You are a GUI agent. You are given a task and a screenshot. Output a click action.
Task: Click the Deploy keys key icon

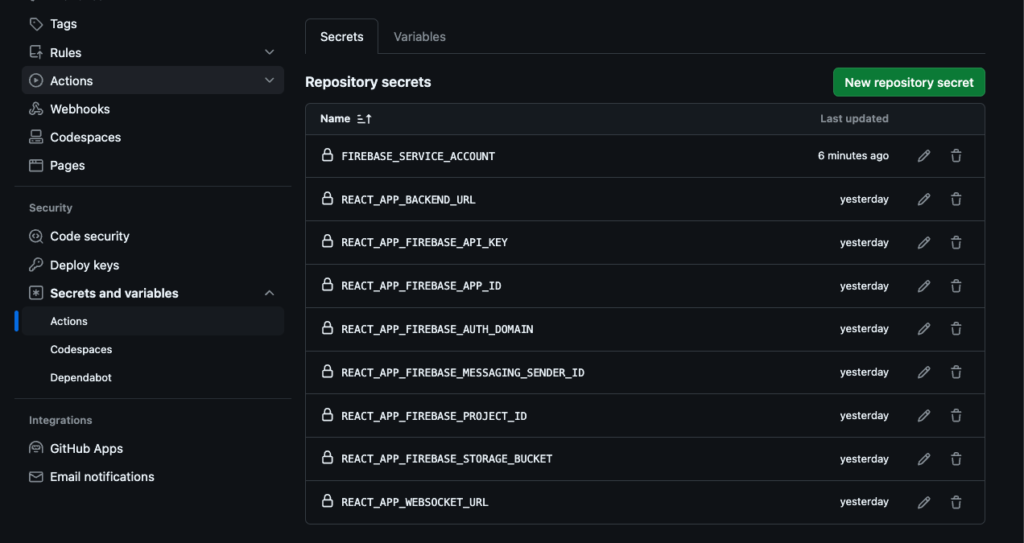click(x=36, y=265)
